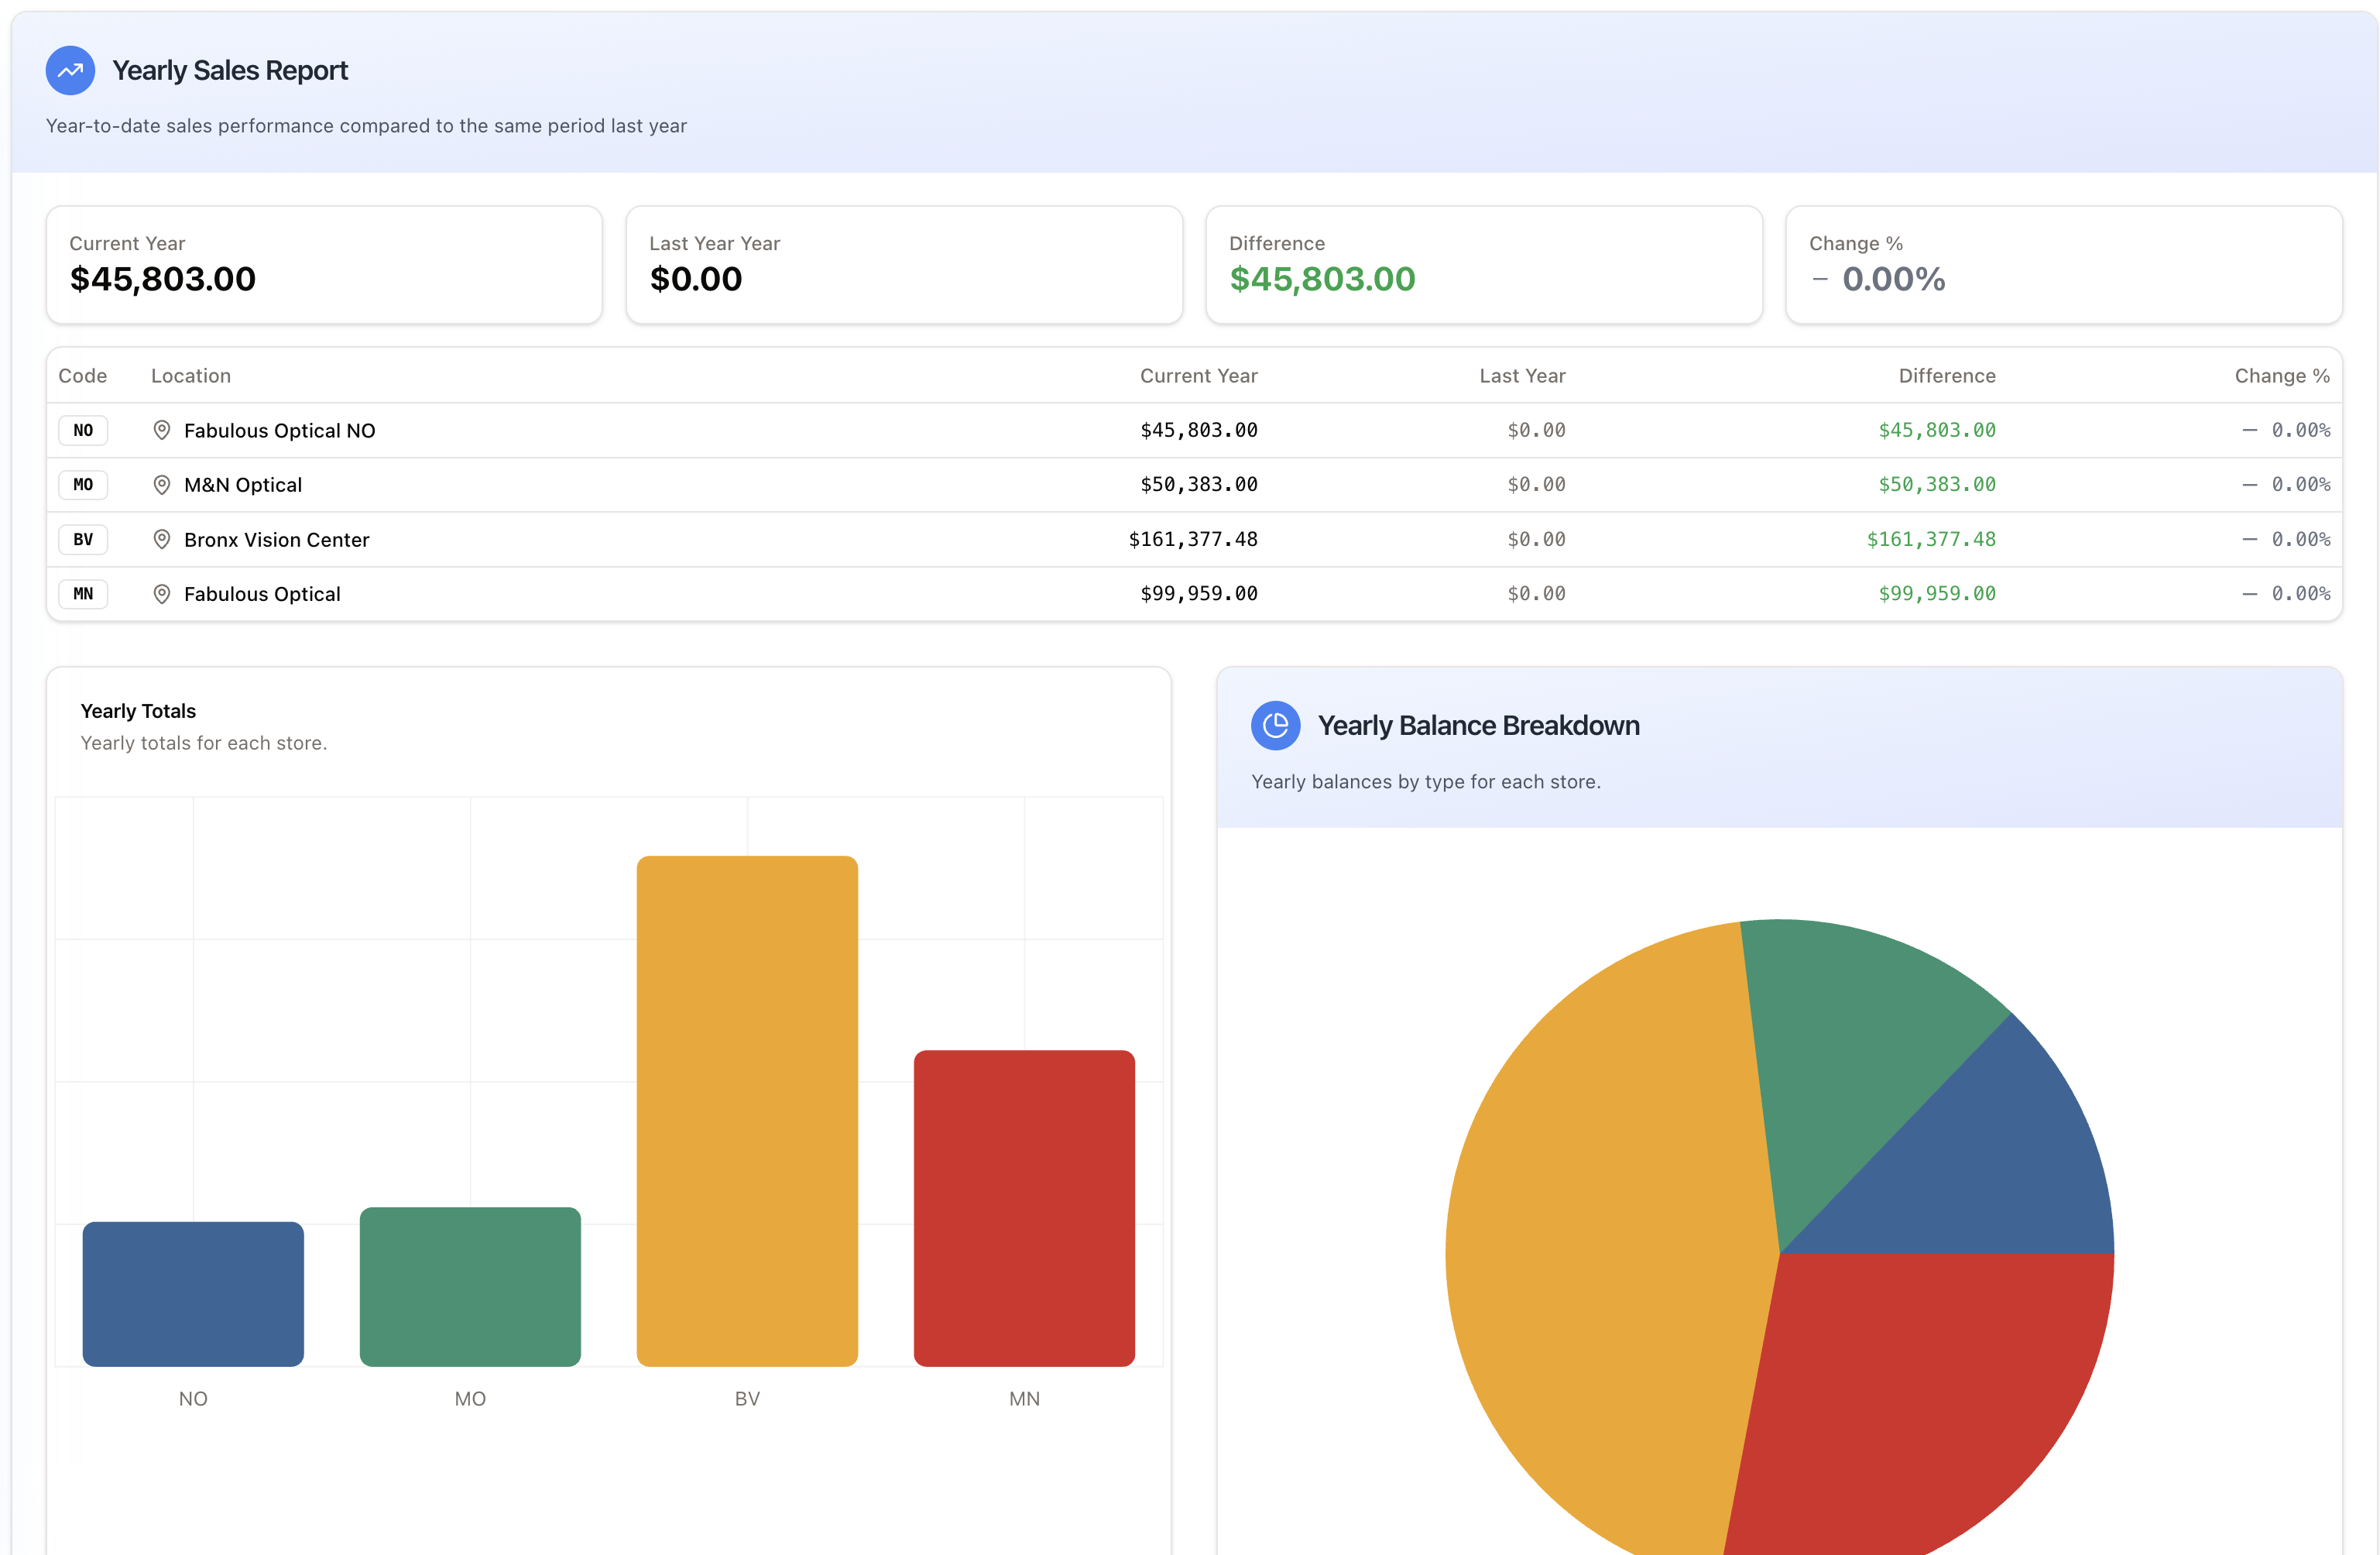Click the Difference summary card
The image size is (2380, 1555).
coord(1484,264)
